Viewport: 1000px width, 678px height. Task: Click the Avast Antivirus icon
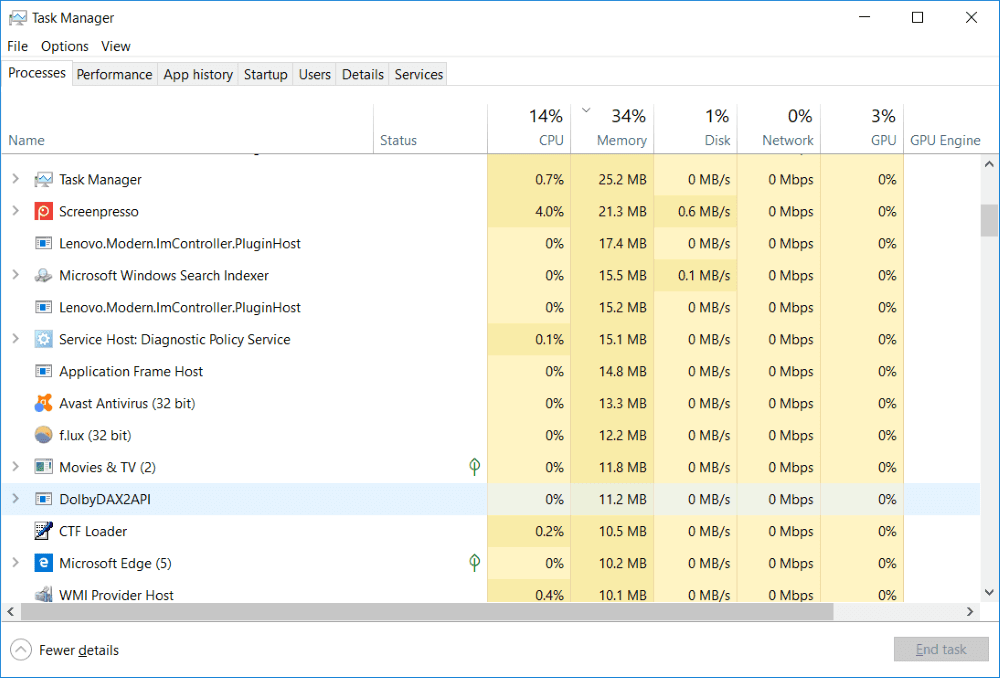tap(43, 403)
